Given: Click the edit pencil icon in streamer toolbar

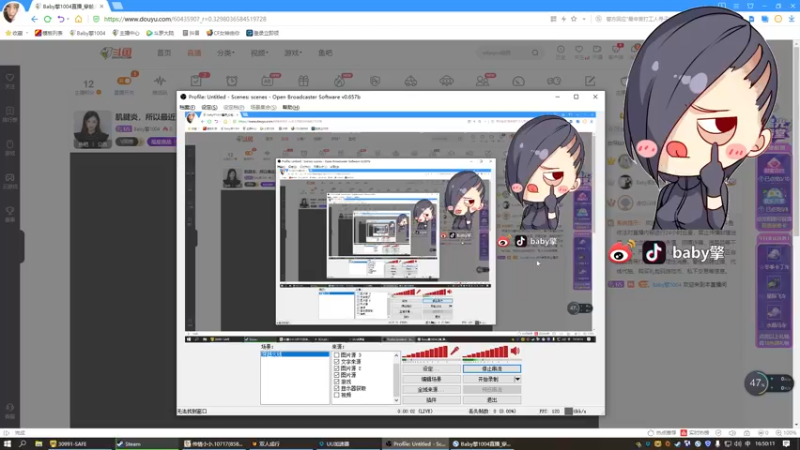Looking at the screenshot, I should pyautogui.click(x=590, y=81).
